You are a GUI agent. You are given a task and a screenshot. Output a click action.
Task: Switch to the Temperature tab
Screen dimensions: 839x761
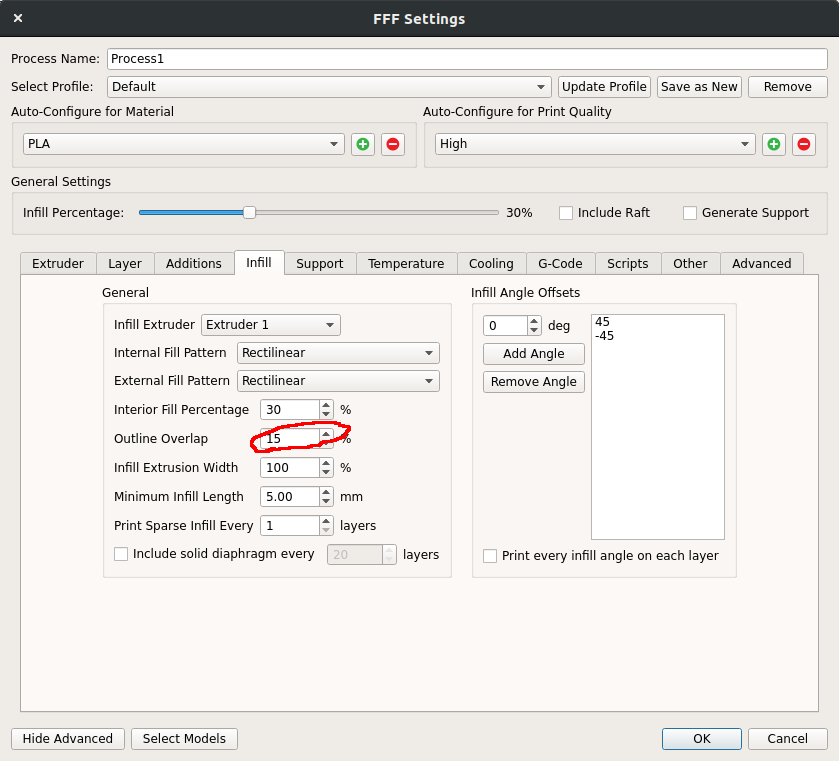[406, 264]
